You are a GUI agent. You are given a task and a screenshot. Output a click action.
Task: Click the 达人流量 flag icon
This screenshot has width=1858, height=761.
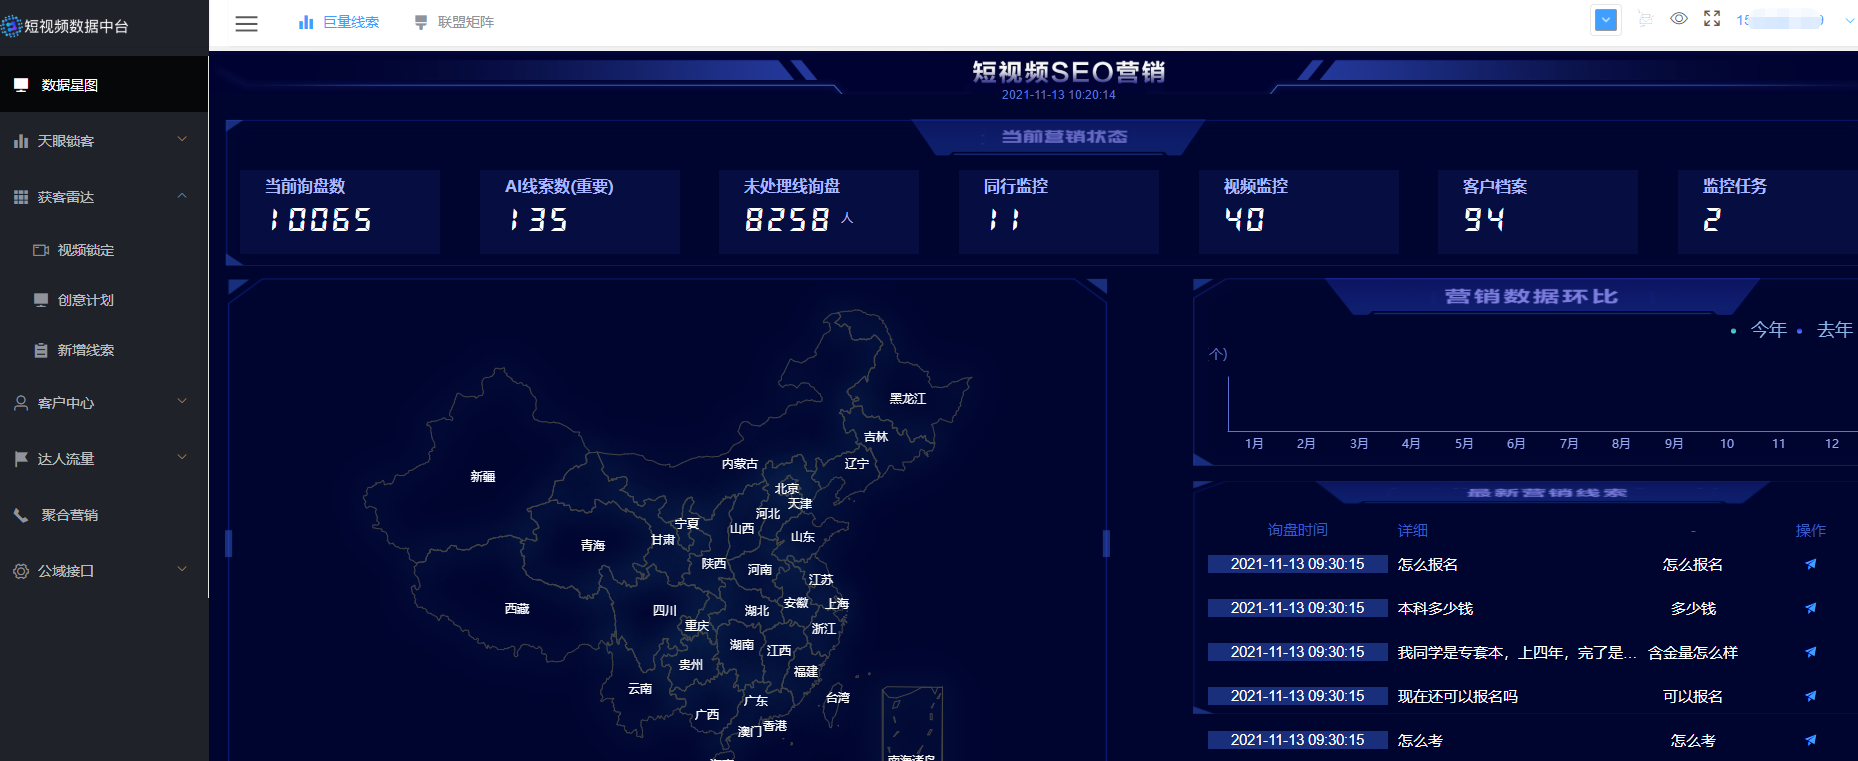pyautogui.click(x=21, y=459)
